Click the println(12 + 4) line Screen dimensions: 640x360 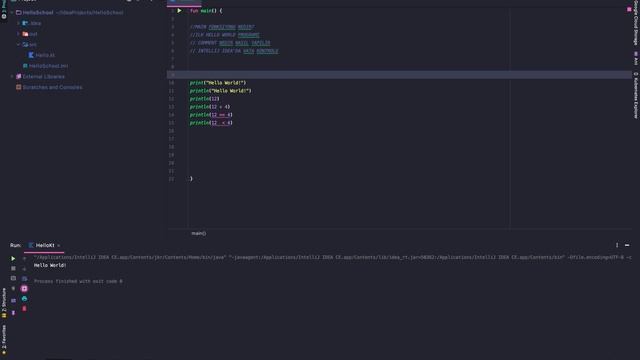(x=210, y=107)
